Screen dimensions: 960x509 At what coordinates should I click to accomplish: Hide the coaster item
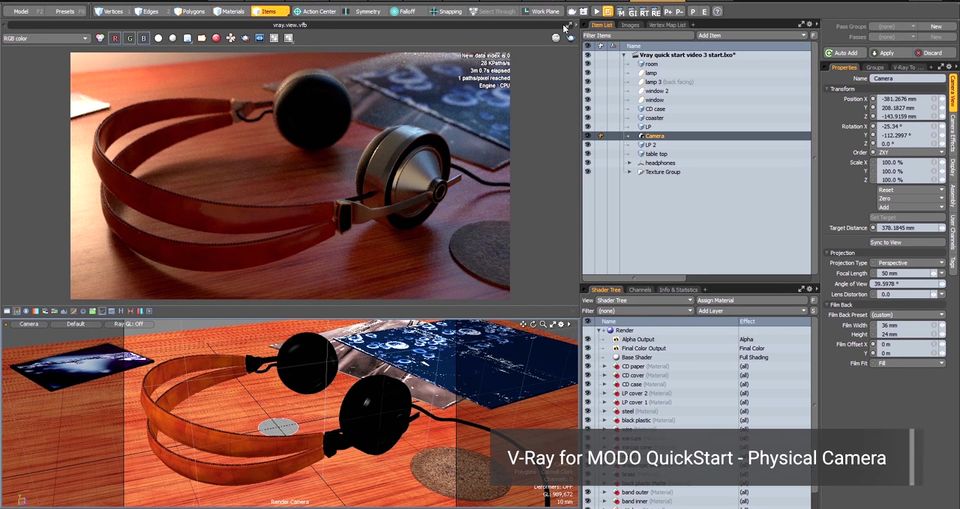click(x=588, y=118)
